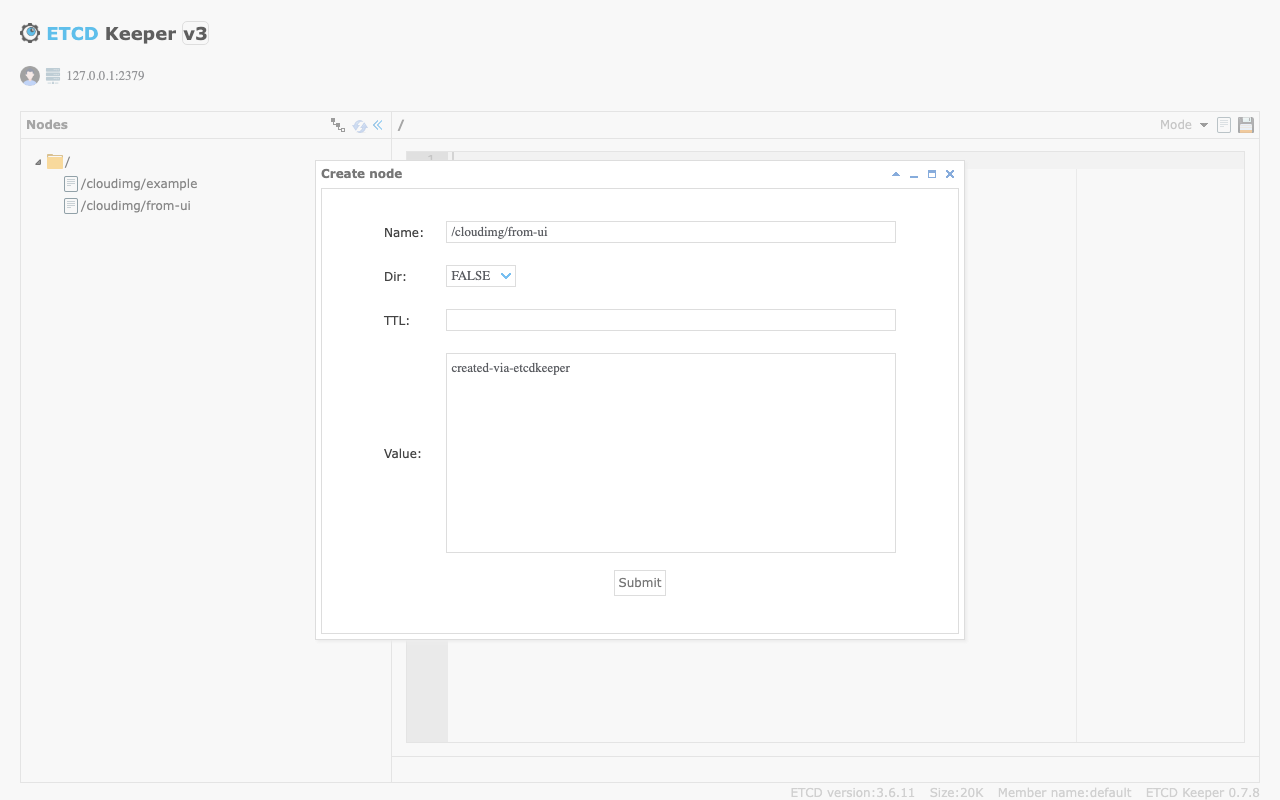
Task: Collapse the Nodes panel with double-chevron
Action: click(378, 125)
